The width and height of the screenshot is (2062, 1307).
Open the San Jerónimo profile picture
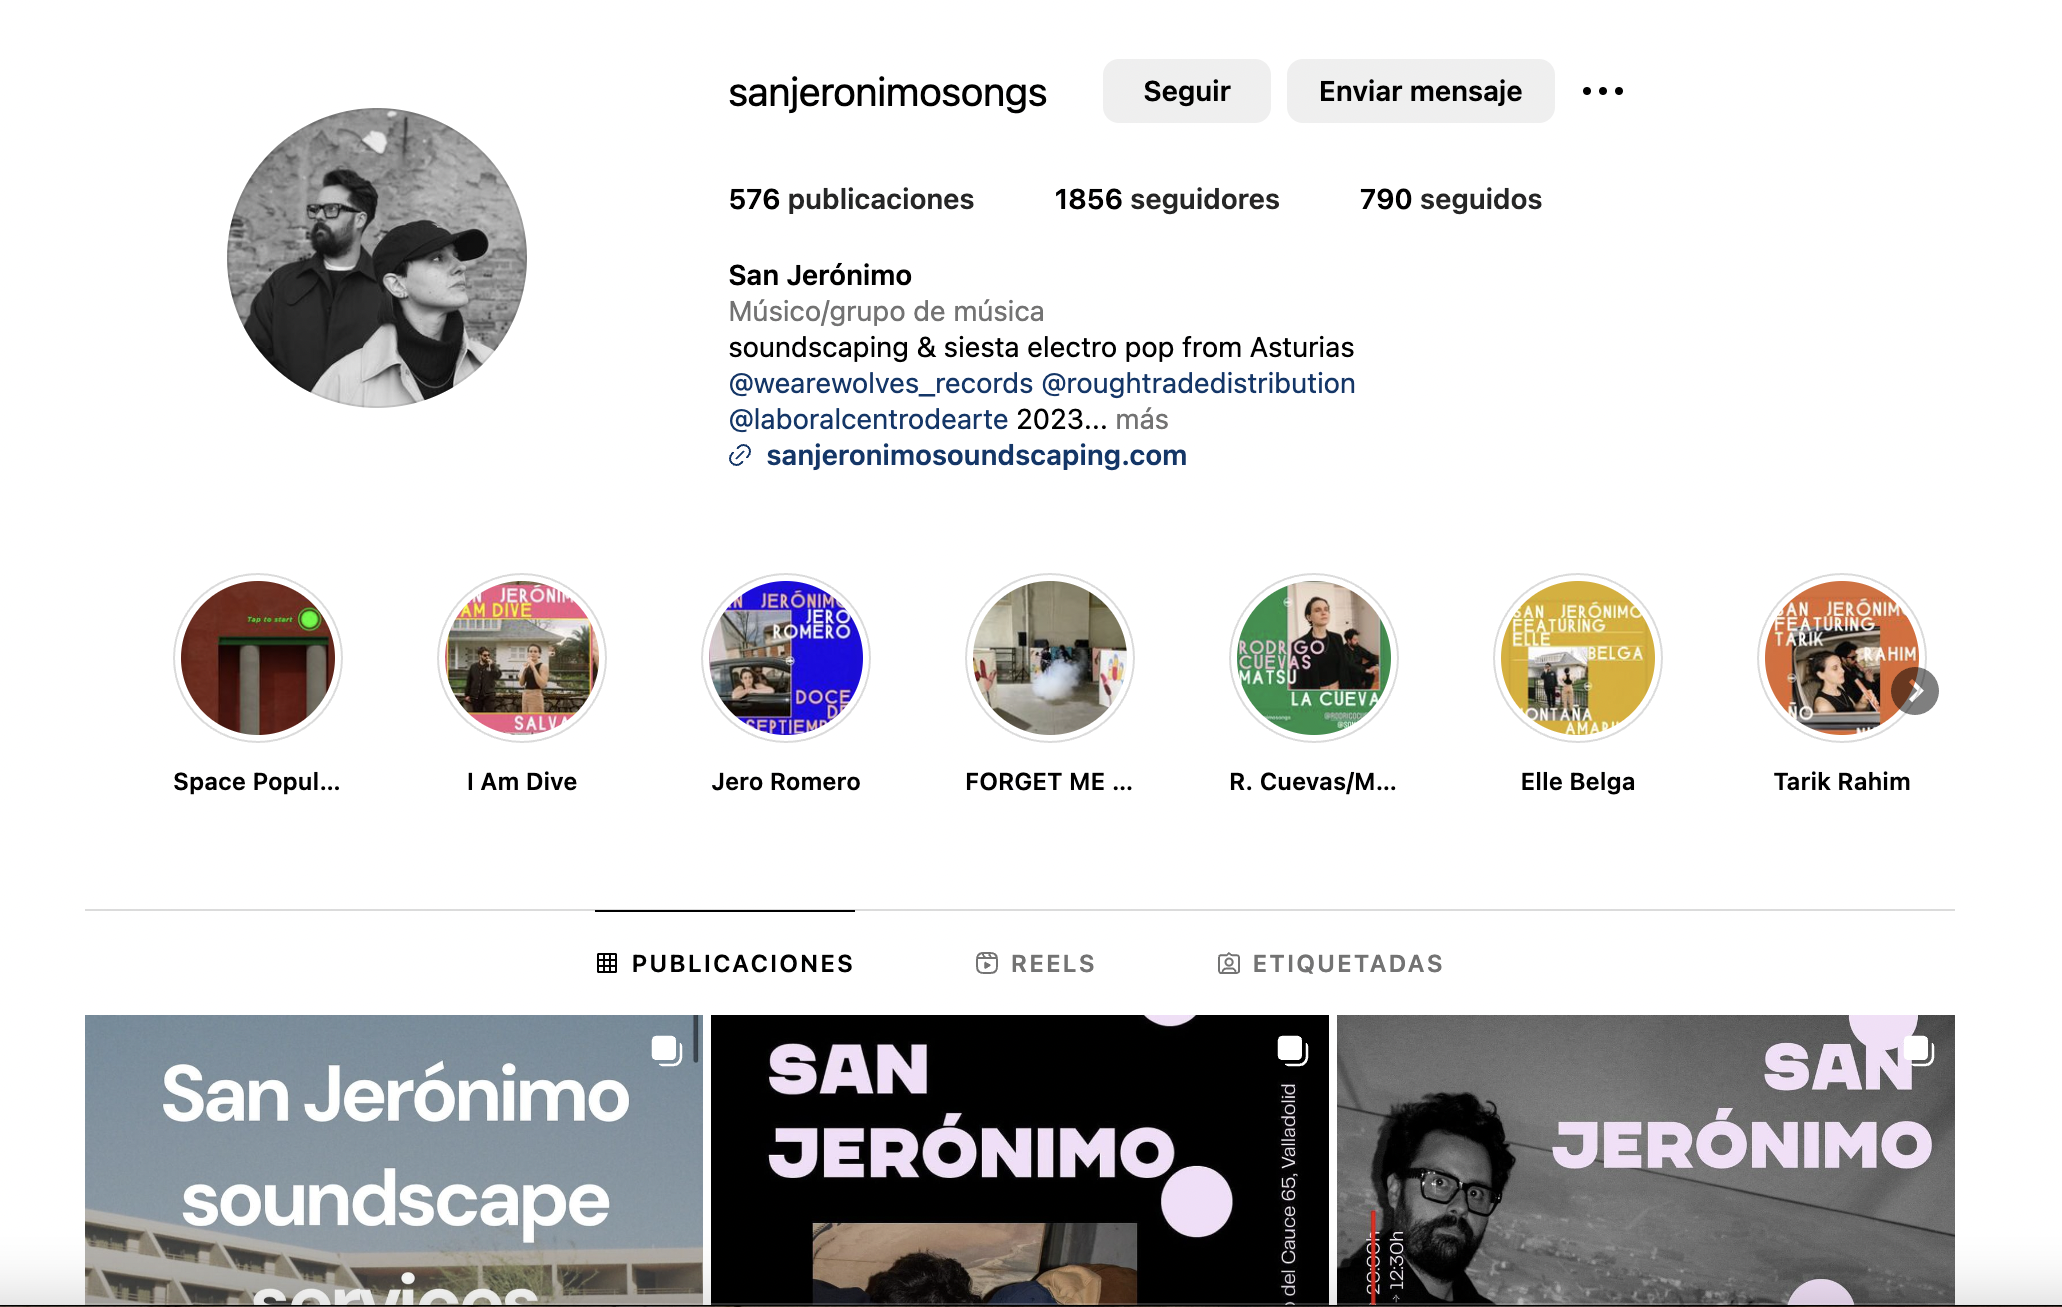coord(377,258)
